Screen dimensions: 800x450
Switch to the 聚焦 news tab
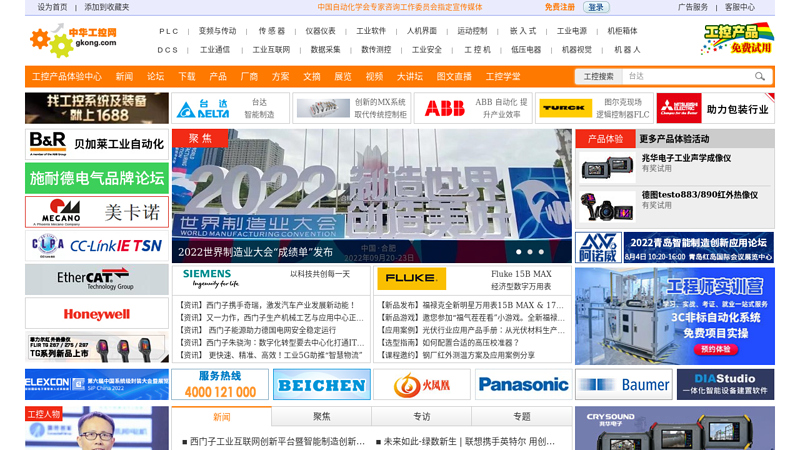tap(321, 416)
